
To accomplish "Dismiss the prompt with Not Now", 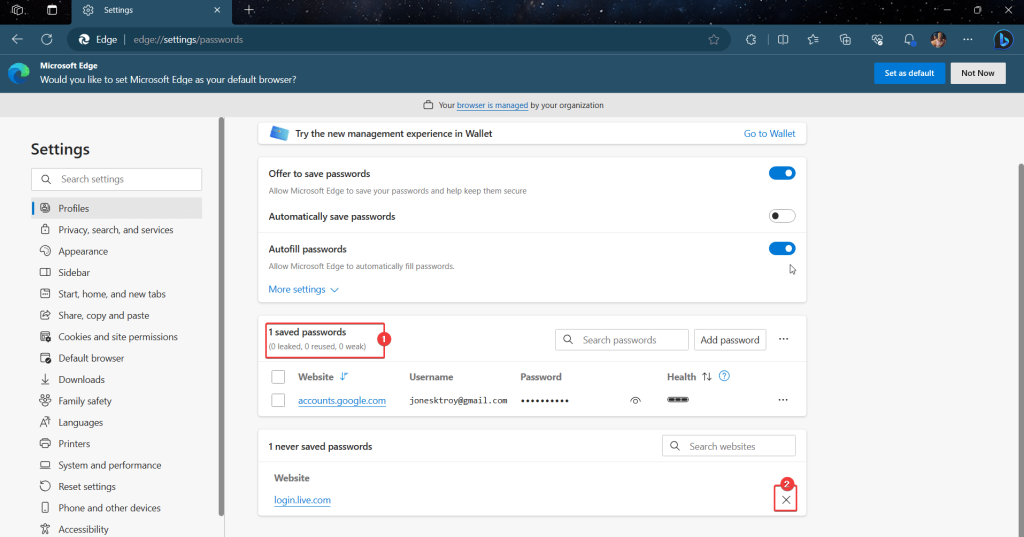I will click(x=978, y=73).
